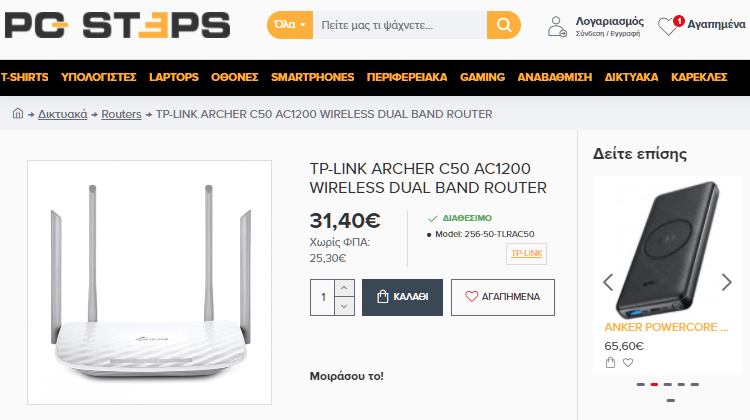Expand the Όλα category dropdown
This screenshot has height=420, width=750.
pyautogui.click(x=290, y=25)
